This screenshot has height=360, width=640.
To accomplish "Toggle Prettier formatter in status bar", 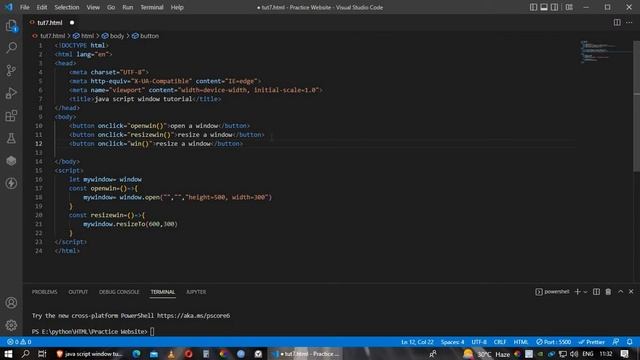I will point(592,342).
